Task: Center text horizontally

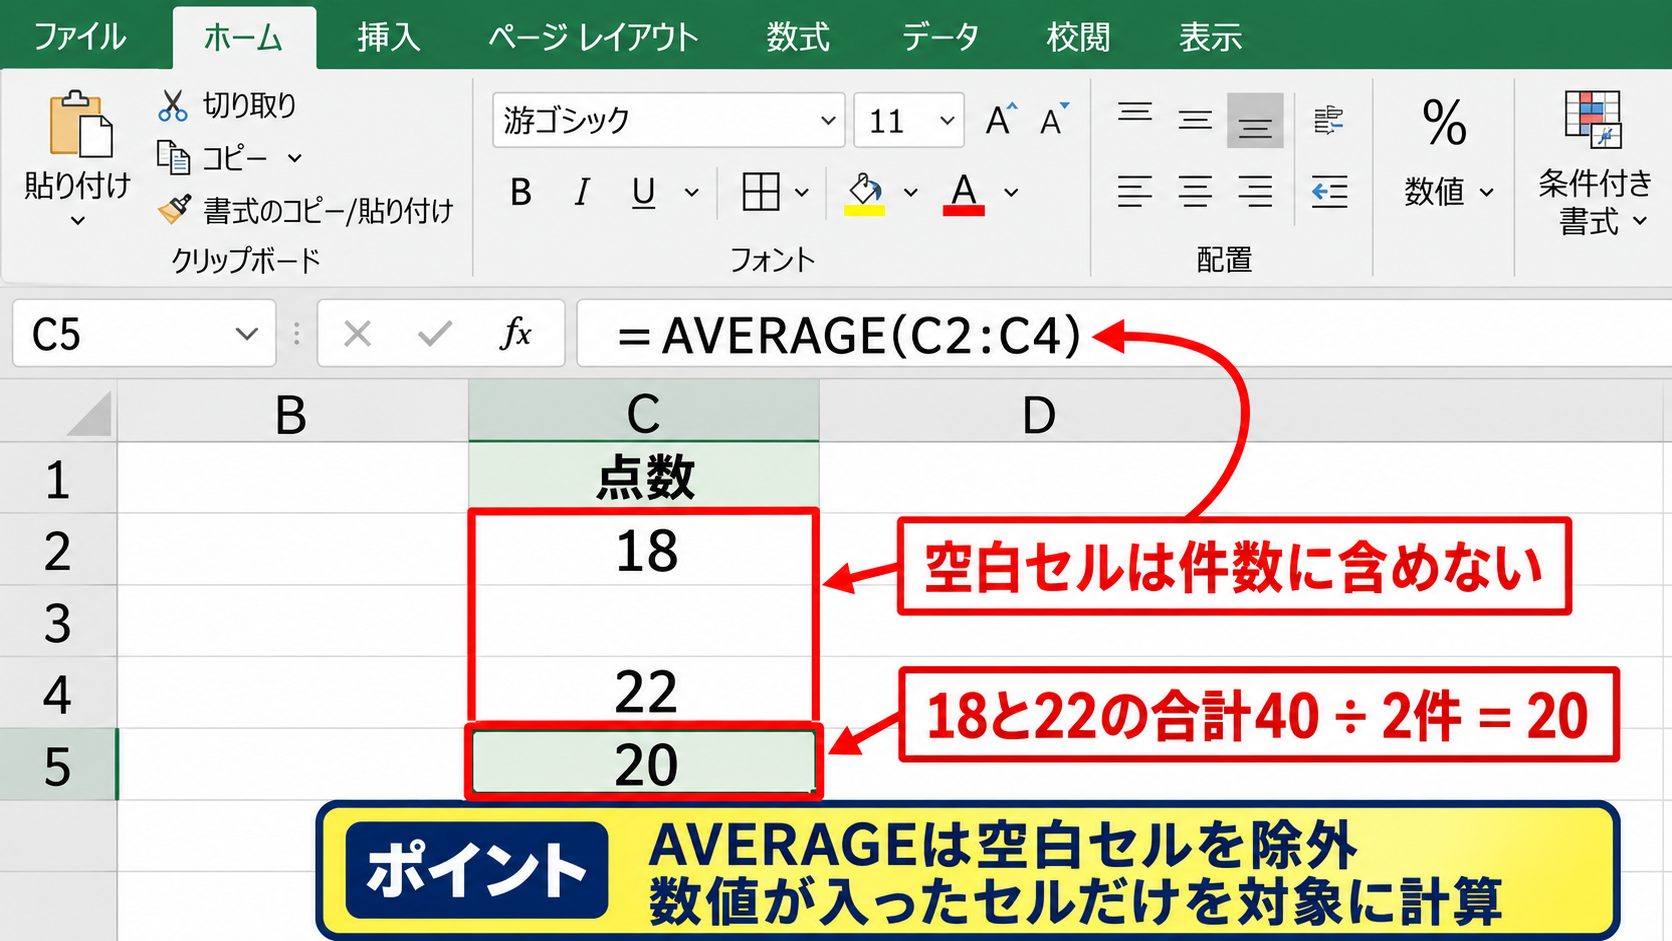Action: click(x=1195, y=191)
